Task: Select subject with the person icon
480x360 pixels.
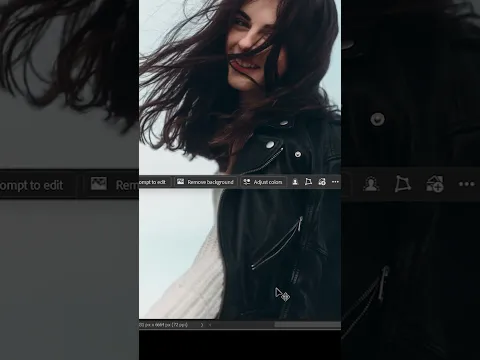Action: point(295,182)
